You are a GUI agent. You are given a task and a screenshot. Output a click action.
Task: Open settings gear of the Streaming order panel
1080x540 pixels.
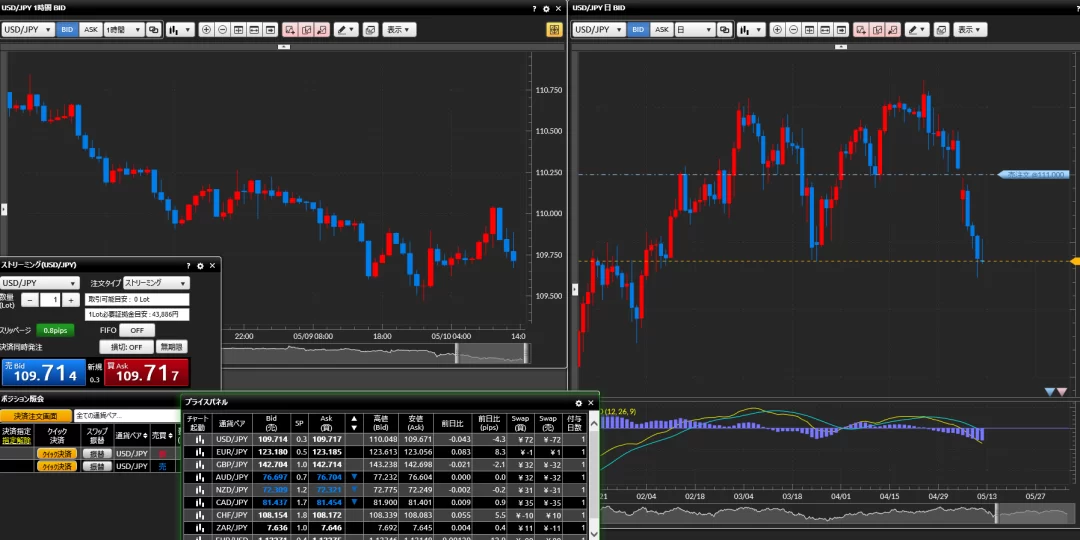200,265
